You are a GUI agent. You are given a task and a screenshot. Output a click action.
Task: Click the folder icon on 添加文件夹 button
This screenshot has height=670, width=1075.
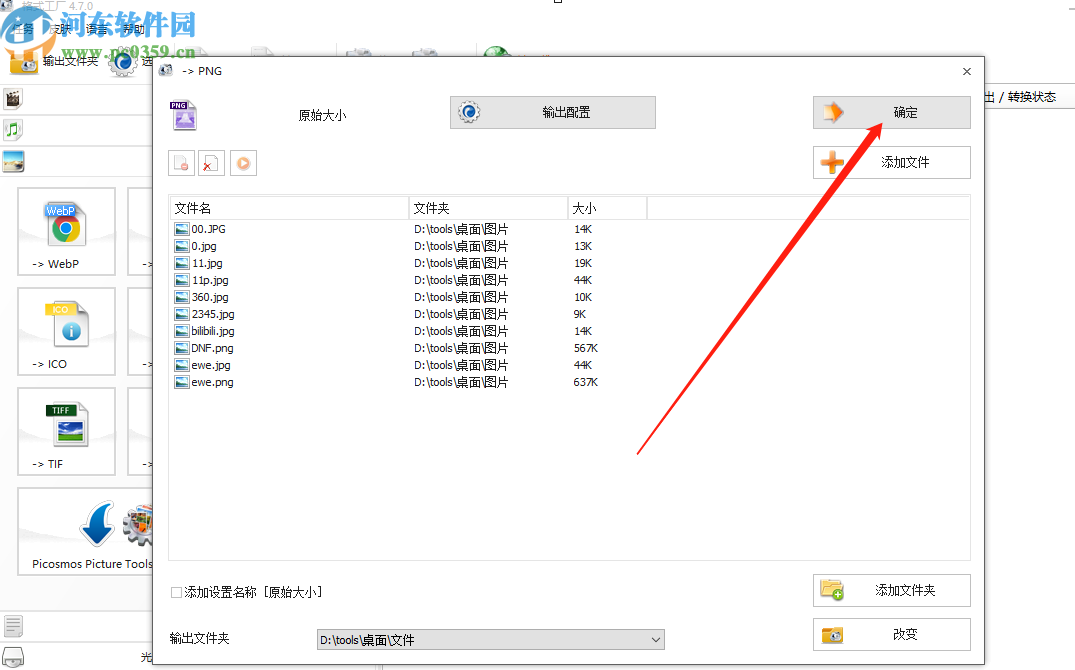(x=832, y=590)
